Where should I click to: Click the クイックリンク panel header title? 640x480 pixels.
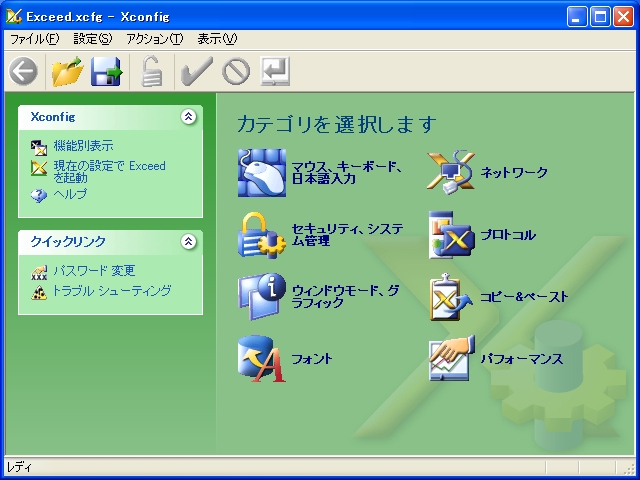[68, 242]
